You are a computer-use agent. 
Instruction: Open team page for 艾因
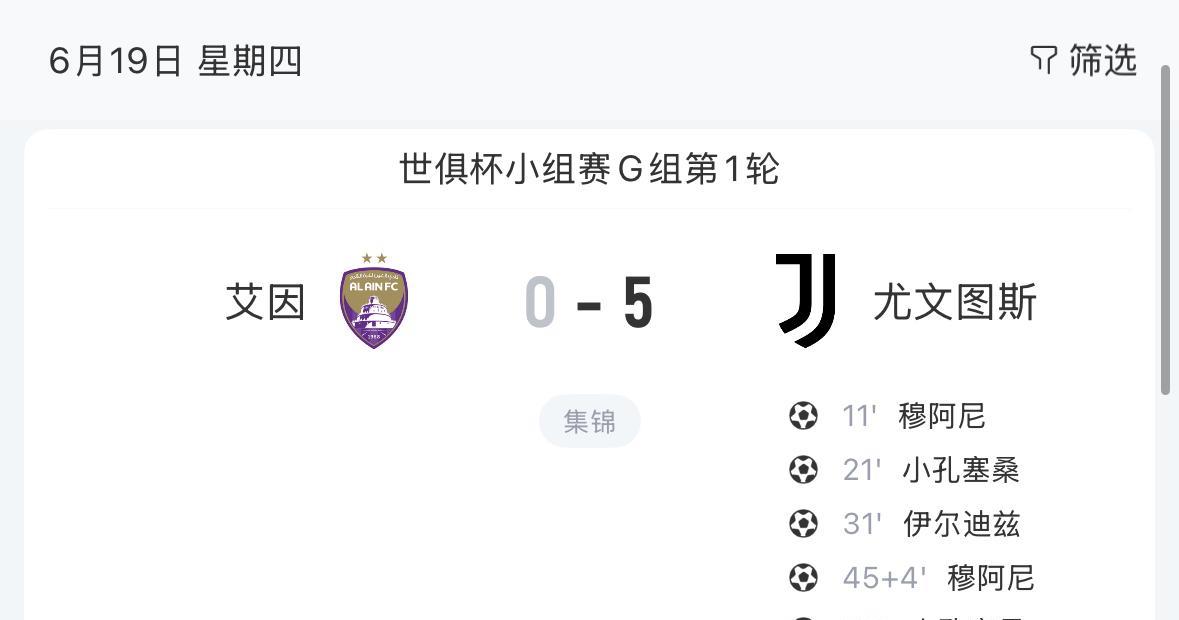(x=265, y=302)
